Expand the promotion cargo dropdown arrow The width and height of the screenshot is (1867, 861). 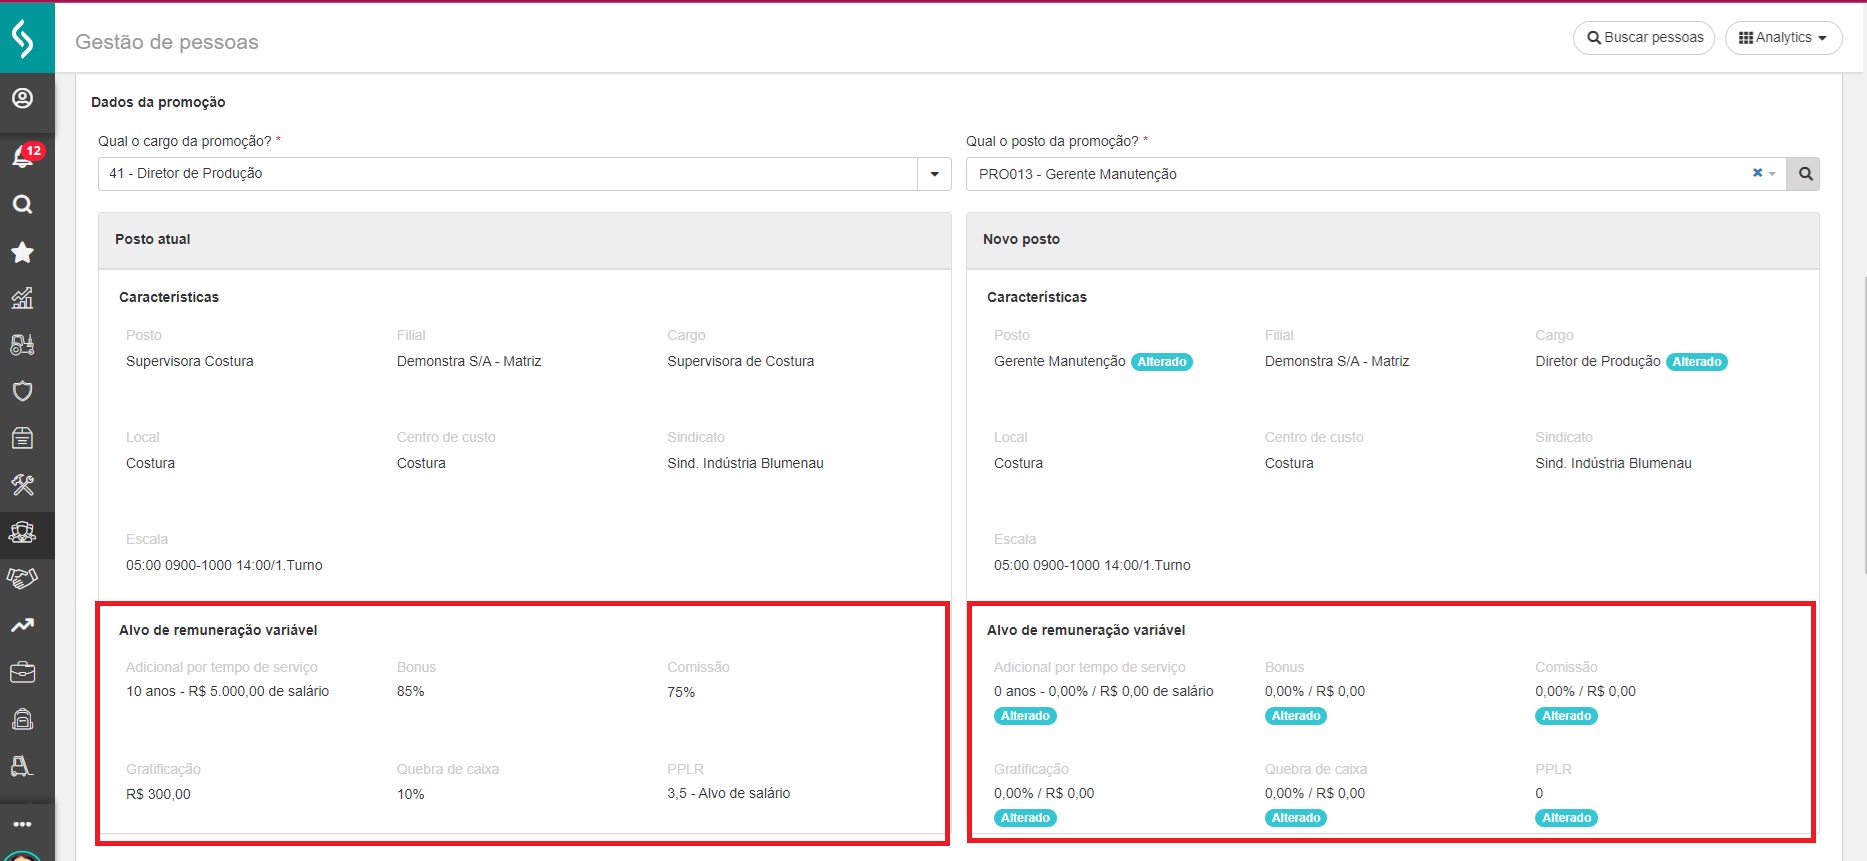pos(934,174)
